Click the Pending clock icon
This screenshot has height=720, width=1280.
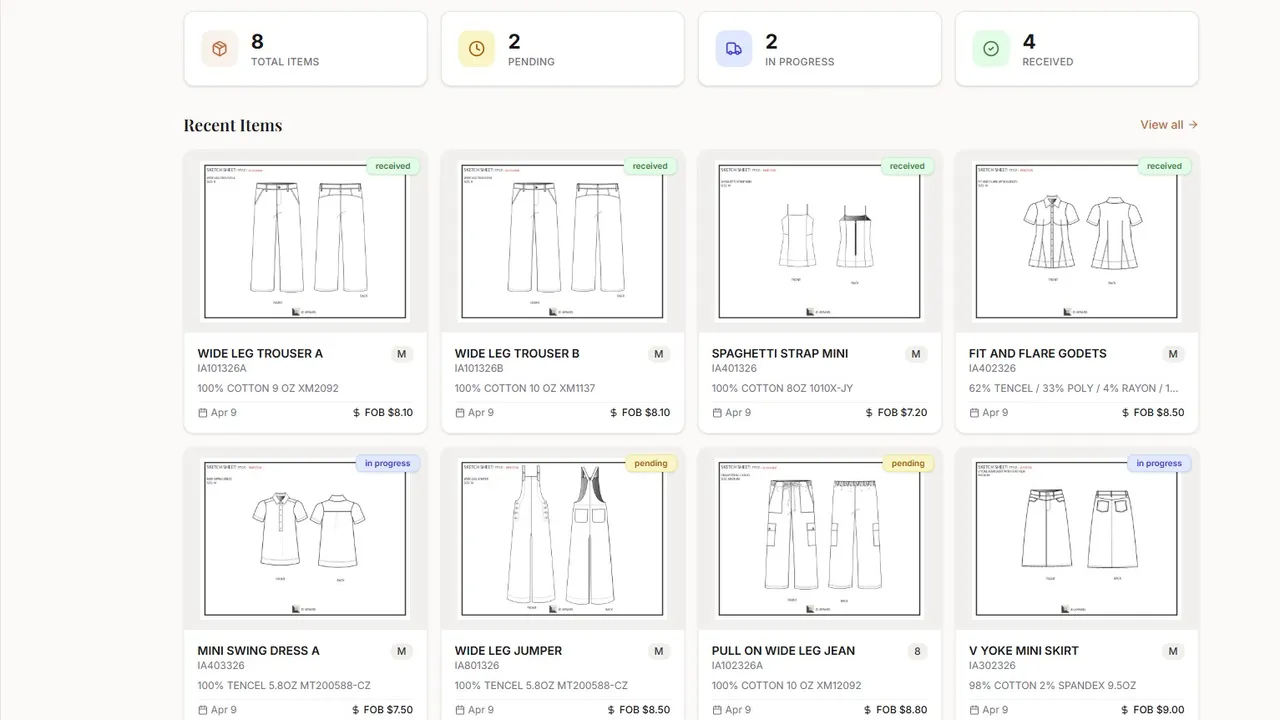click(476, 48)
